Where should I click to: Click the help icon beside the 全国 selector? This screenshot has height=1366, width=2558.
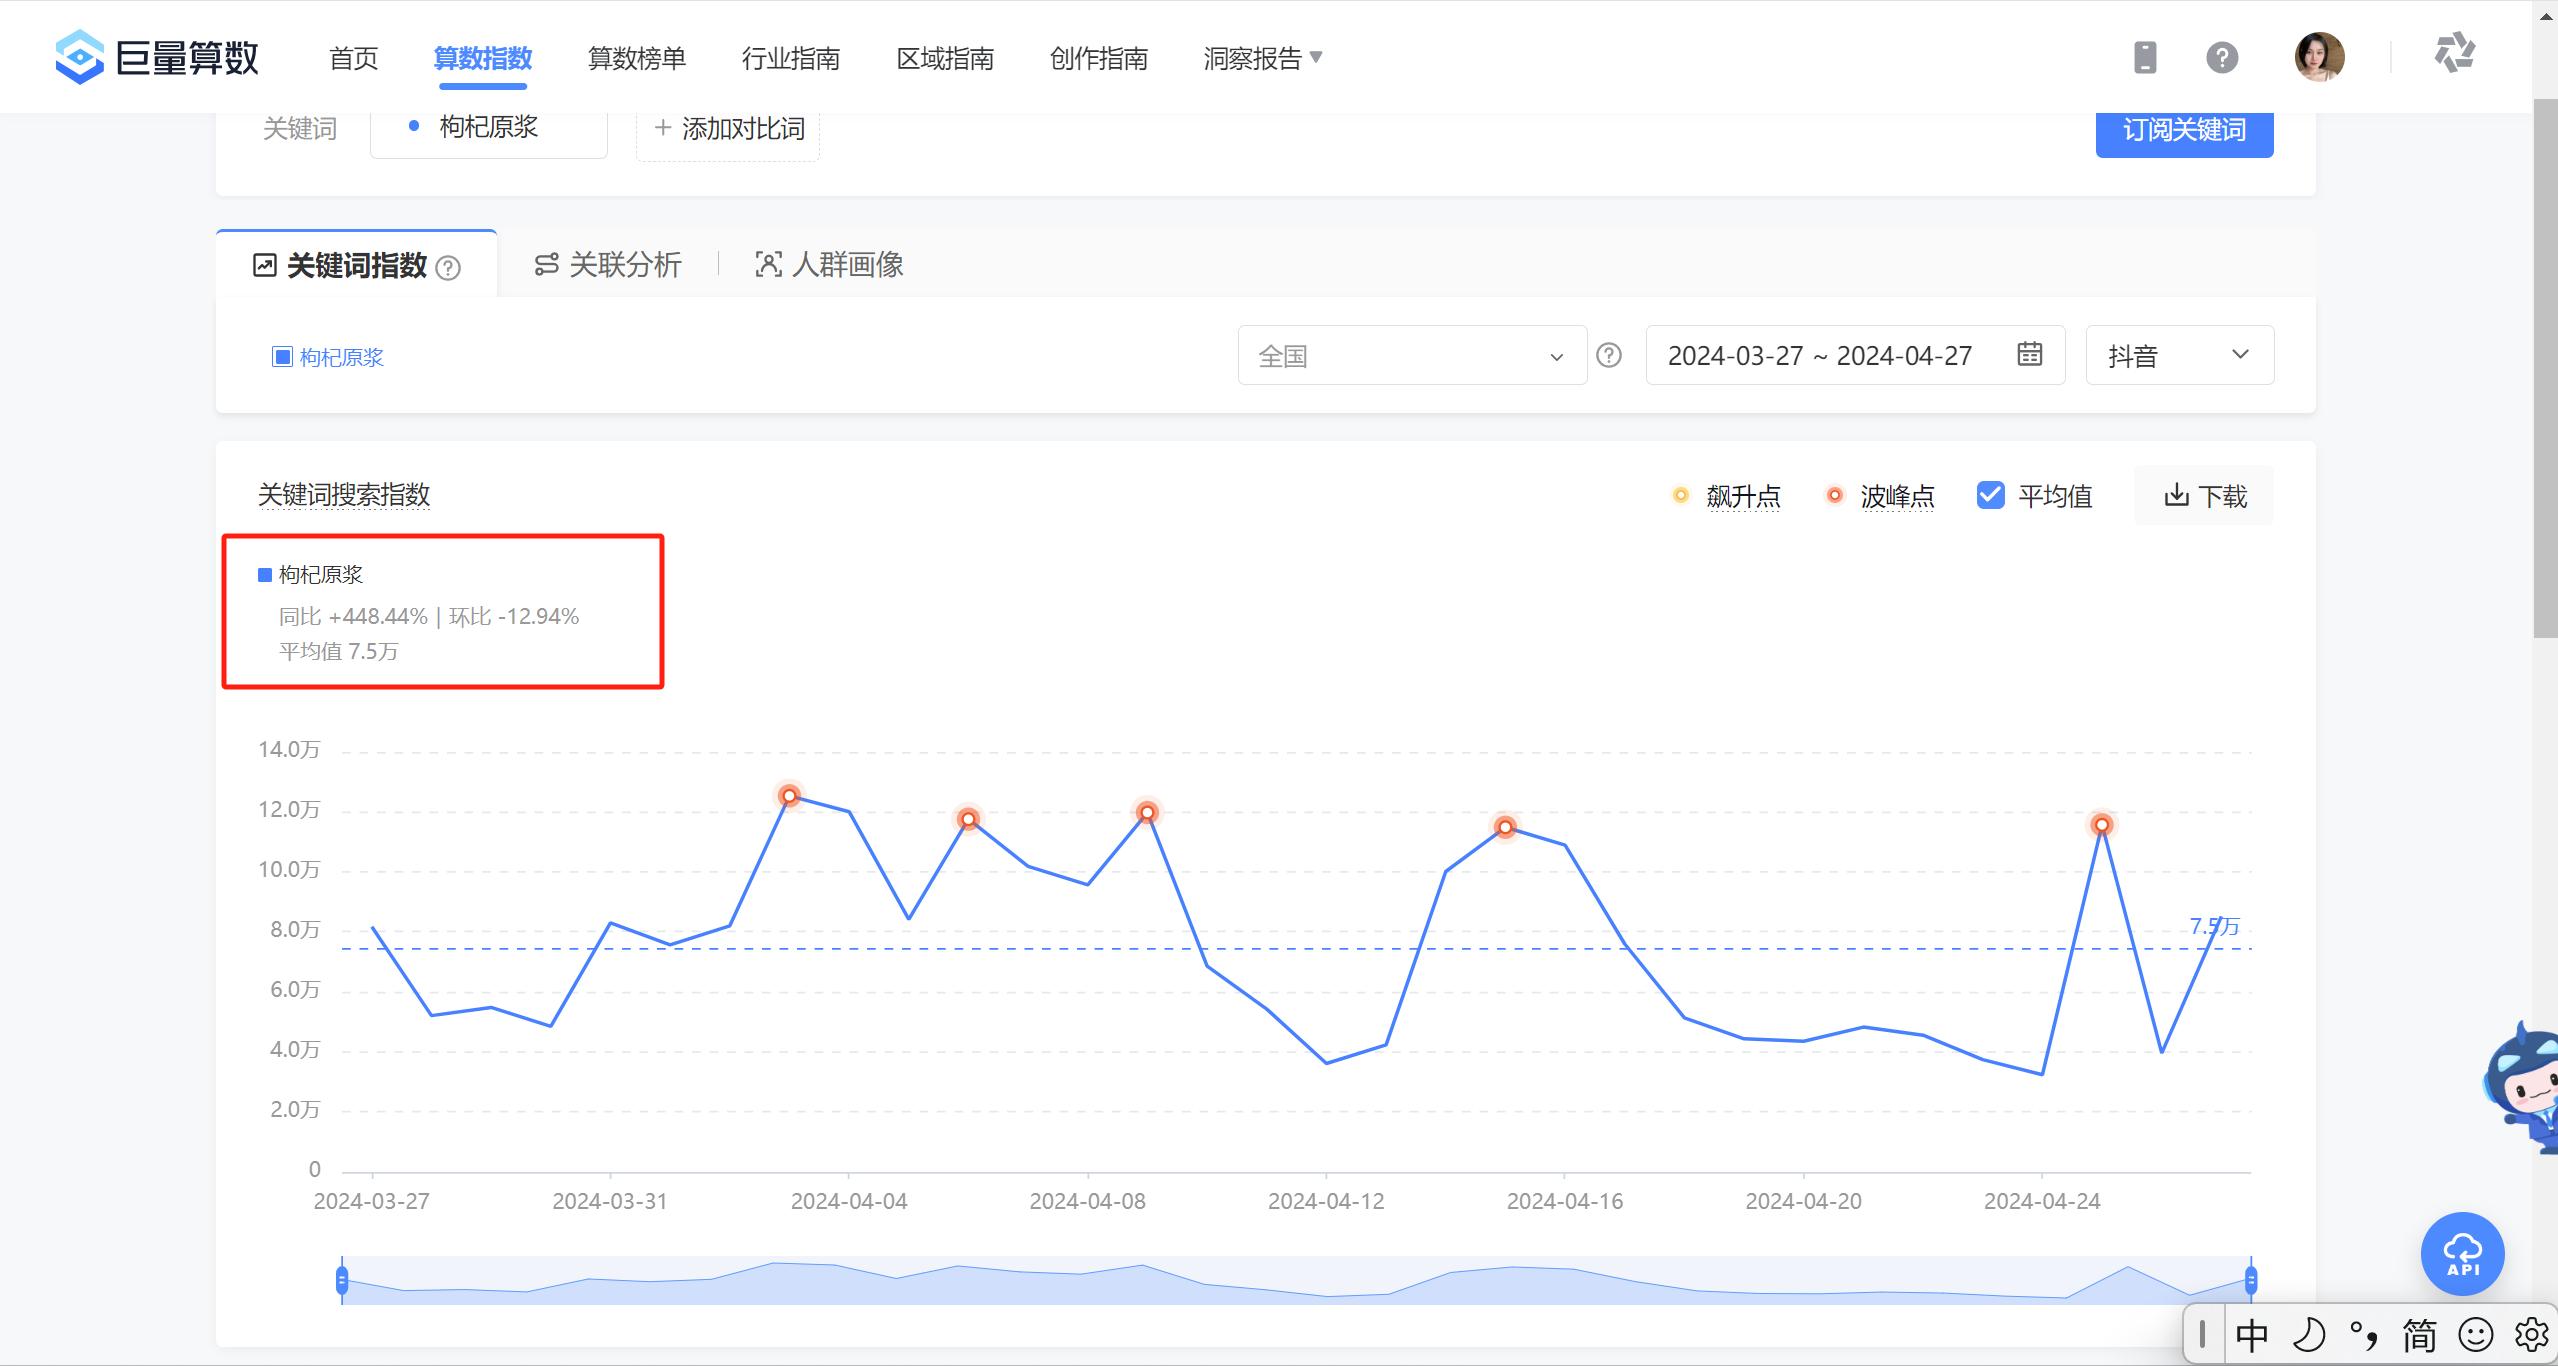[x=1608, y=354]
